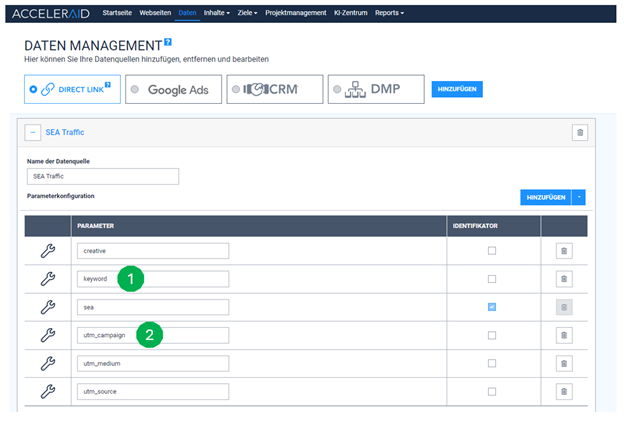Collapse the SEA Traffic section
Viewport: 624px width, 421px height.
[34, 132]
